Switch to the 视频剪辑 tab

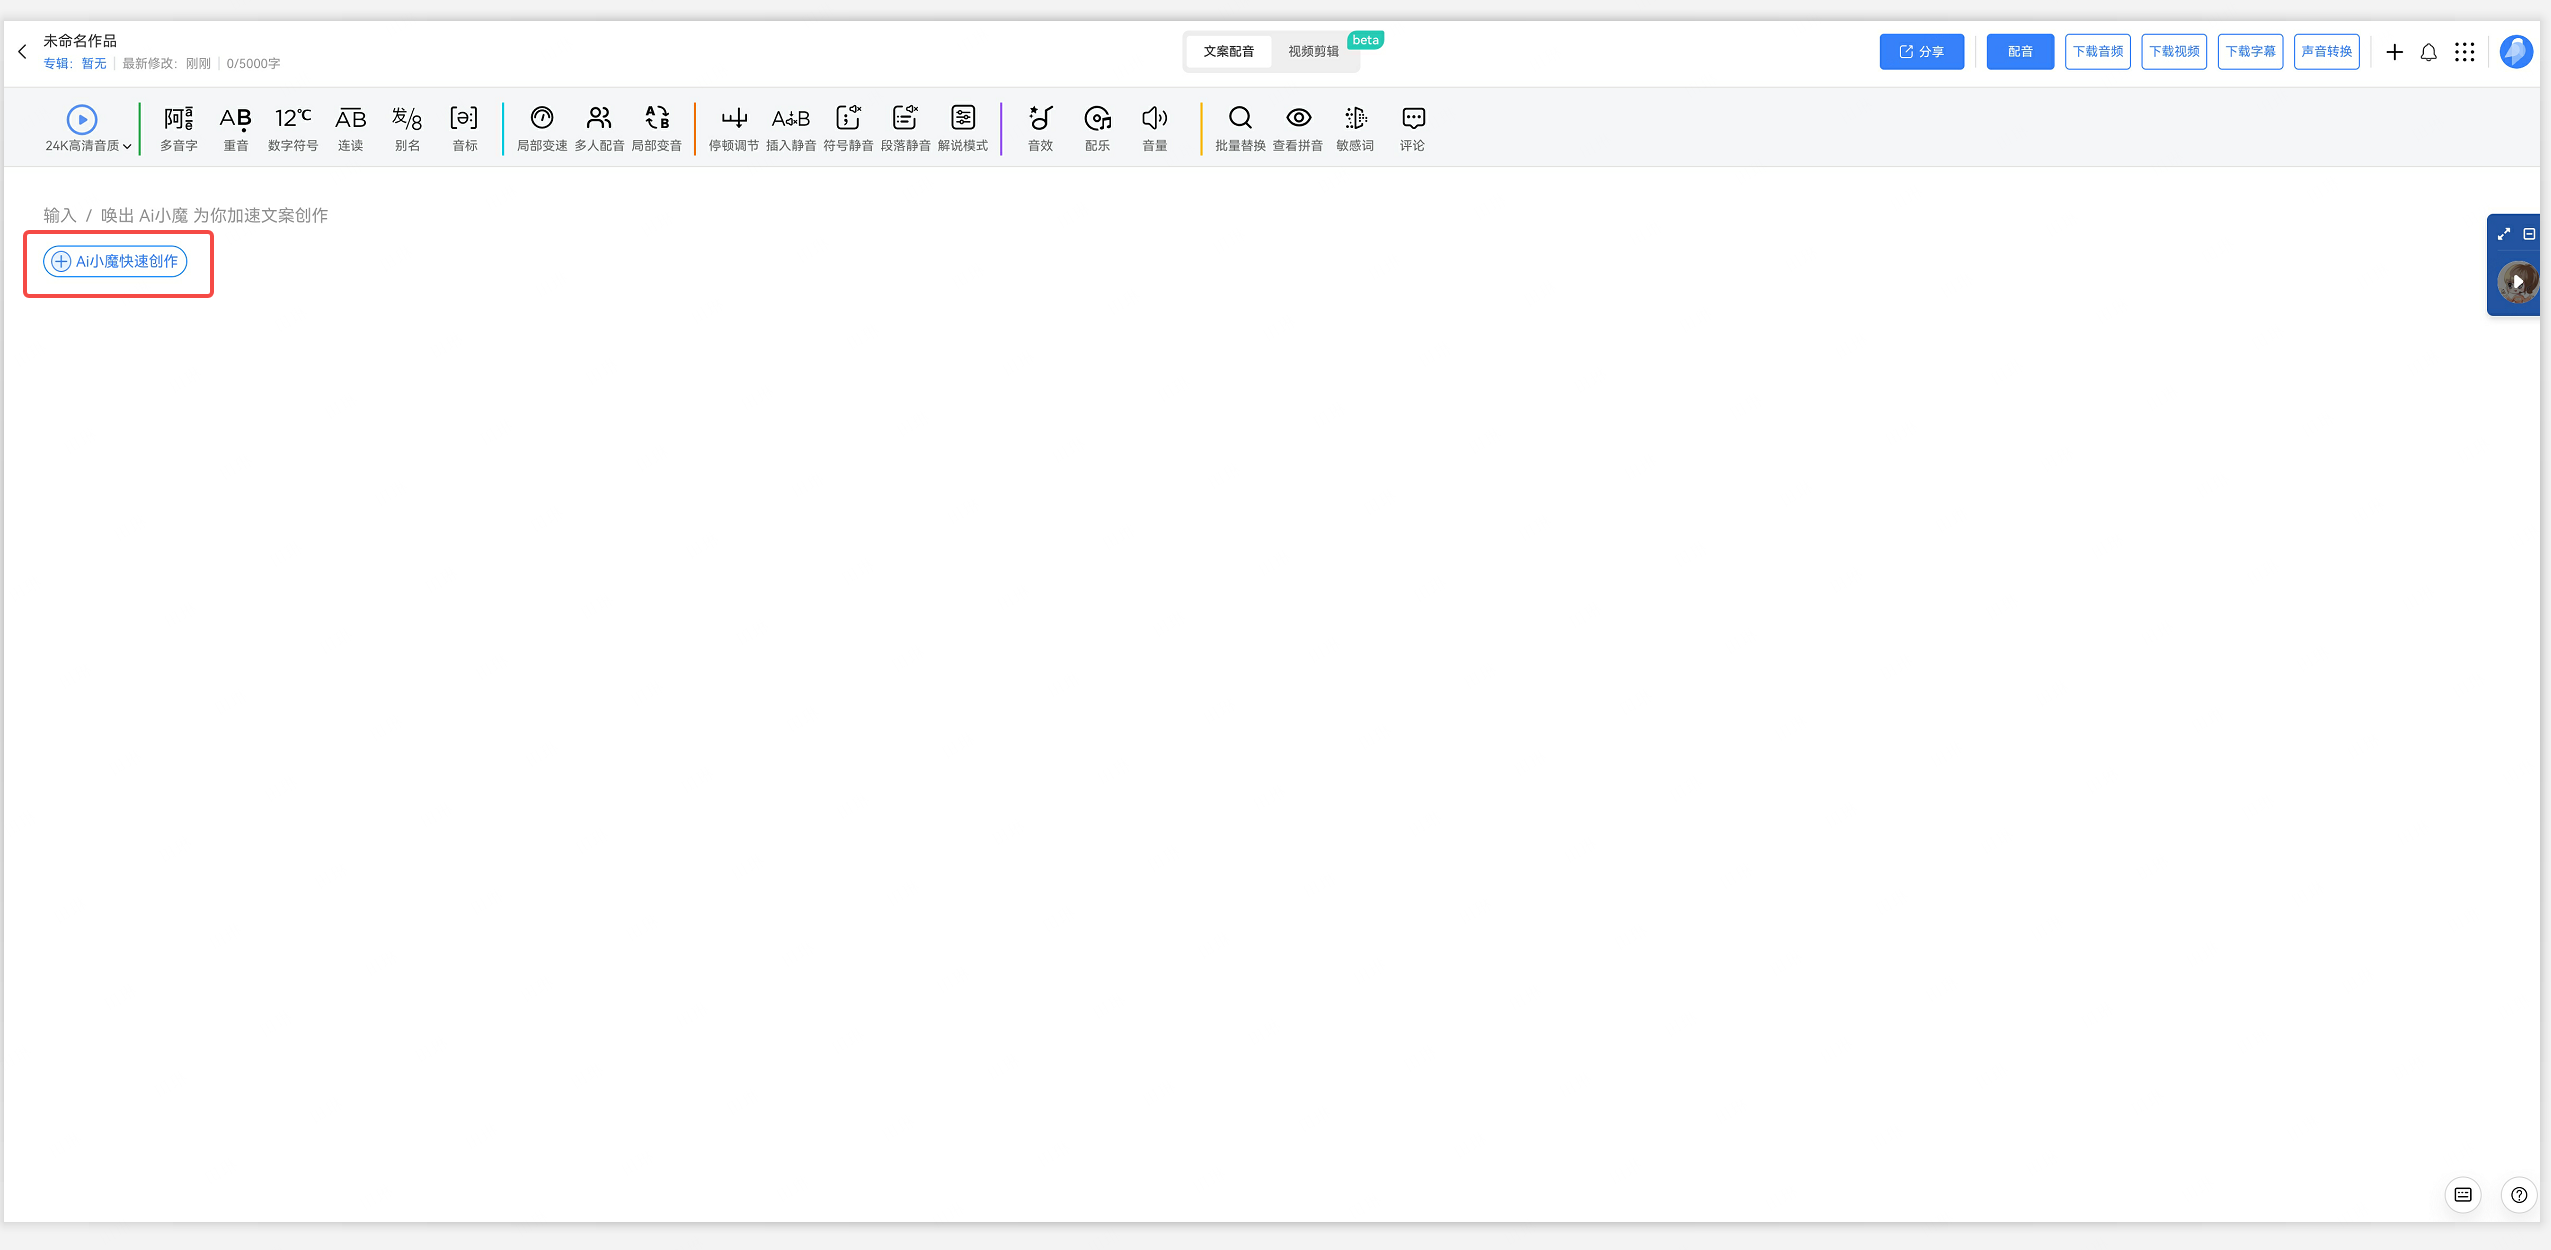1313,52
